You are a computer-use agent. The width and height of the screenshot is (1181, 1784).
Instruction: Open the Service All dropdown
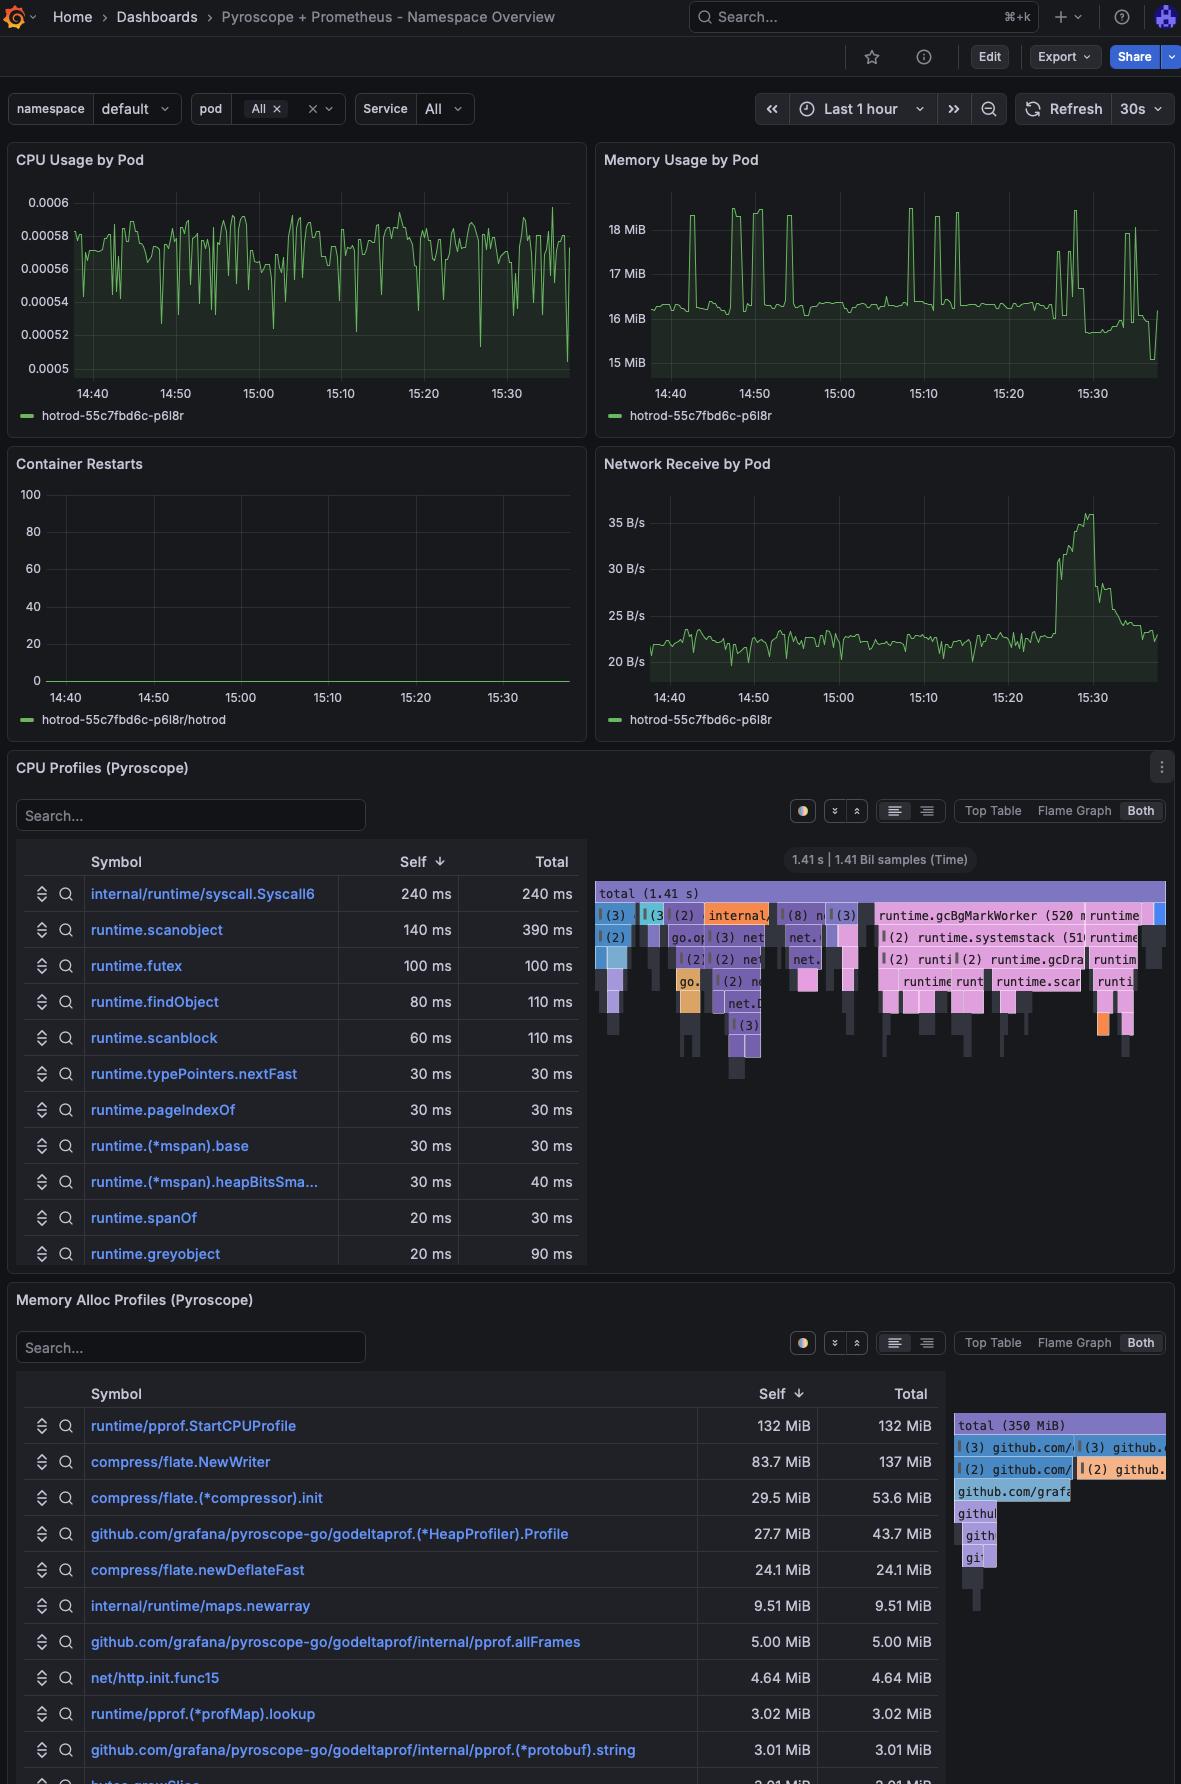pyautogui.click(x=444, y=109)
